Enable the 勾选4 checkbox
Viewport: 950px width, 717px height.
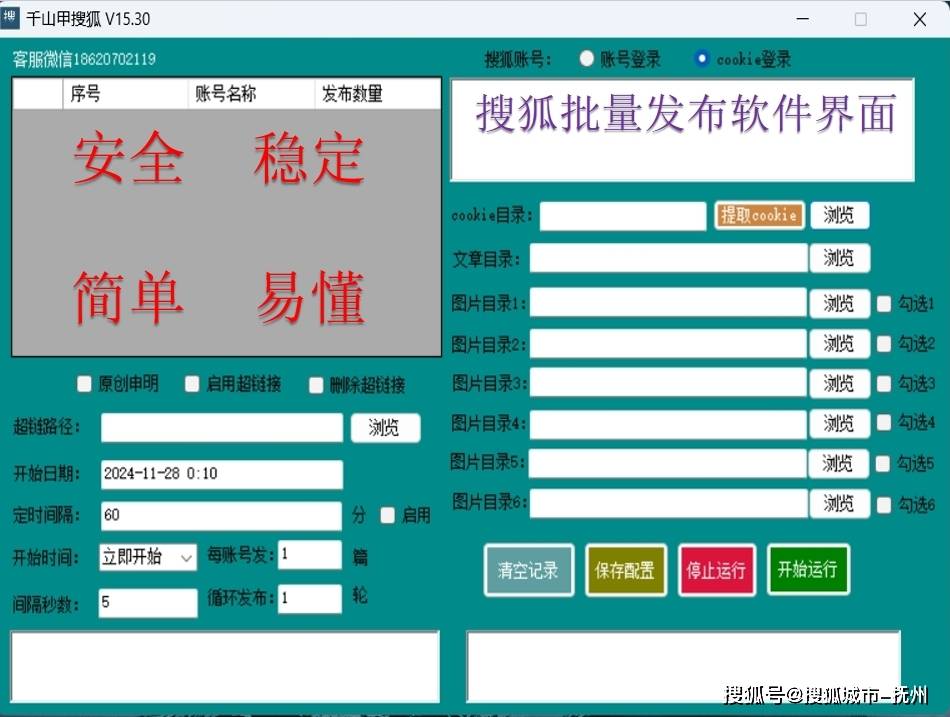click(x=884, y=422)
